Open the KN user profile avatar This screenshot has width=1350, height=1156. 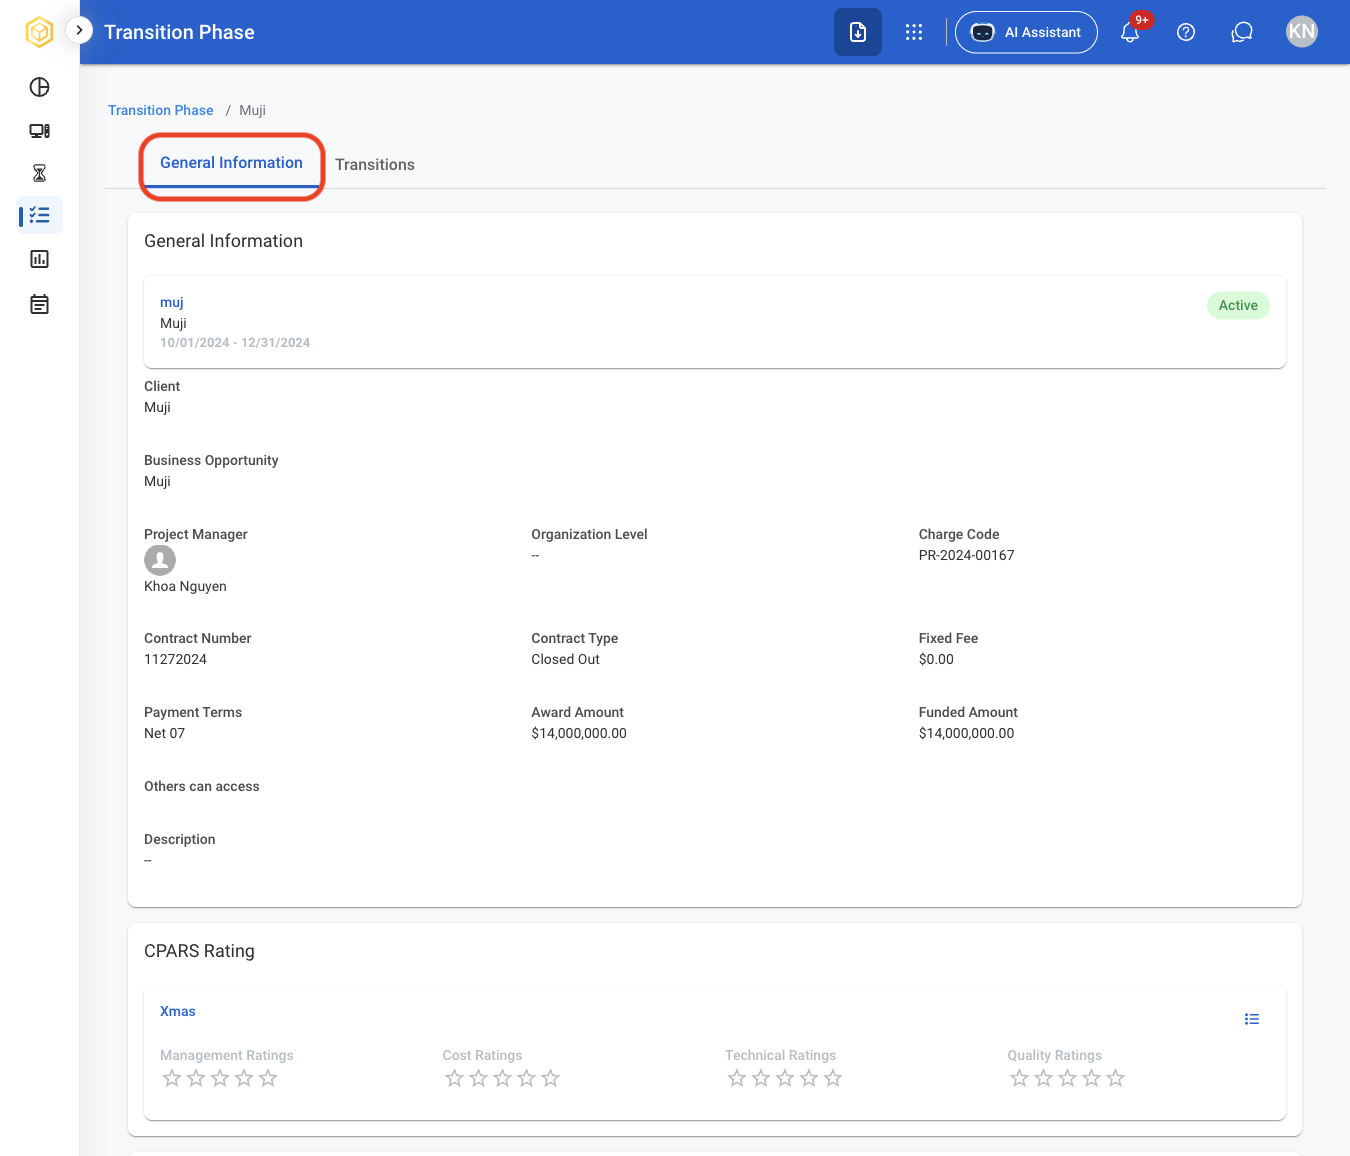tap(1302, 31)
